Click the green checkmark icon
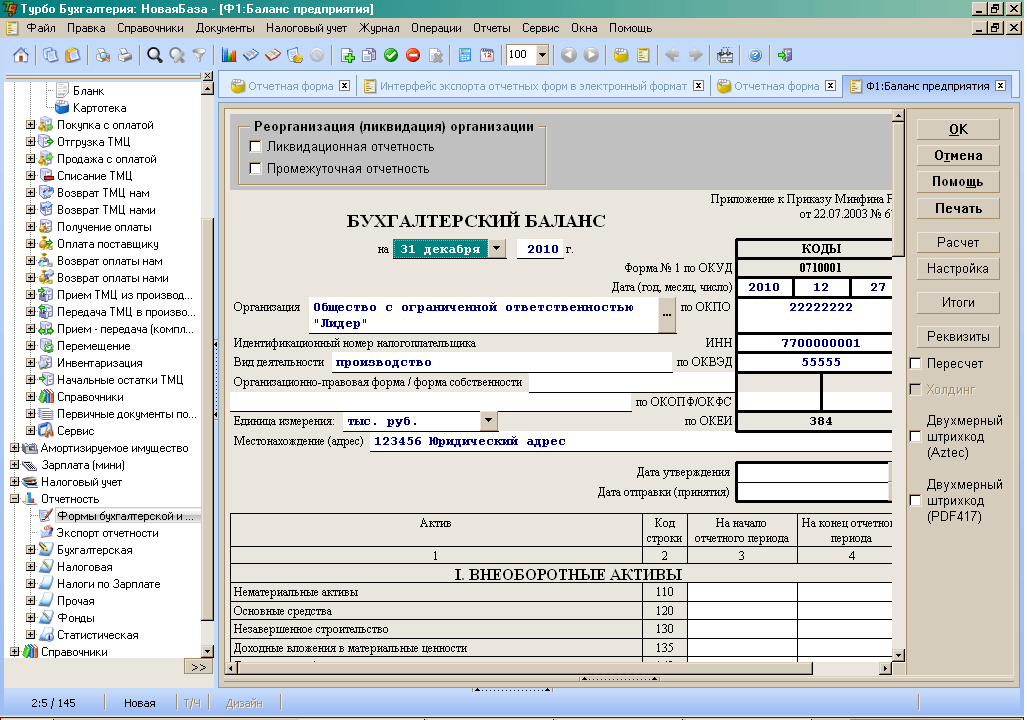This screenshot has width=1027, height=720. [x=391, y=55]
